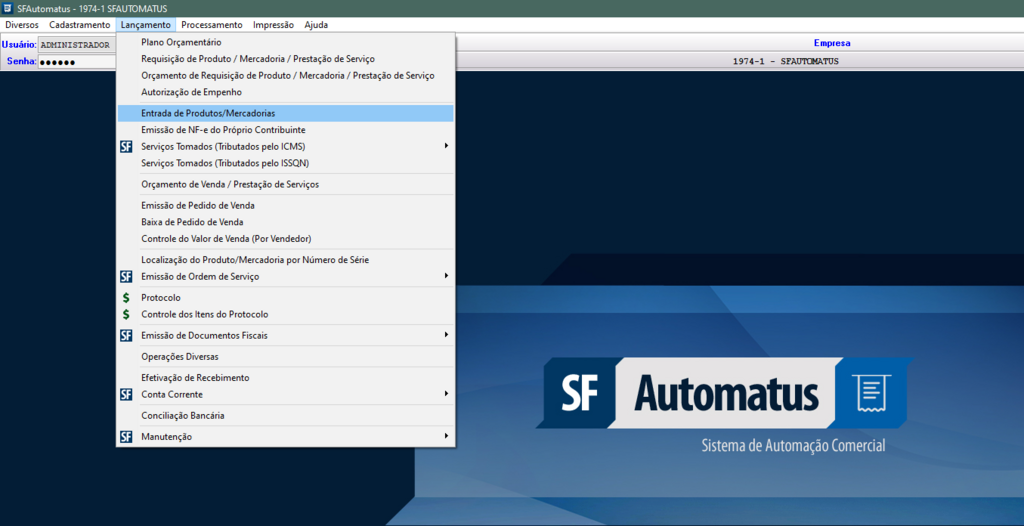Open the Ajuda menu
This screenshot has width=1024, height=526.
pyautogui.click(x=316, y=25)
